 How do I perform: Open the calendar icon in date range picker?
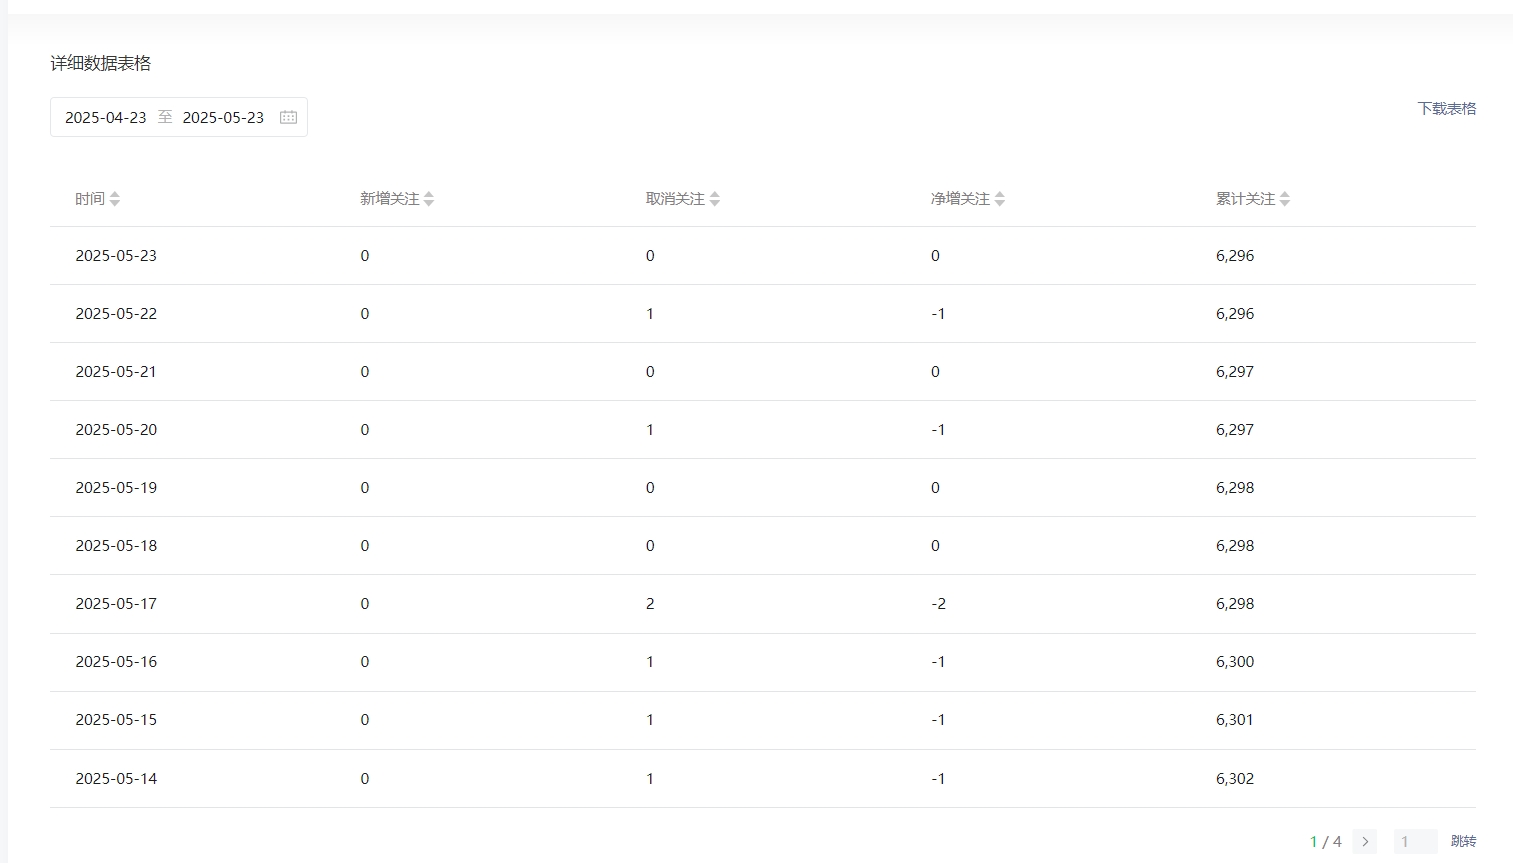point(288,117)
